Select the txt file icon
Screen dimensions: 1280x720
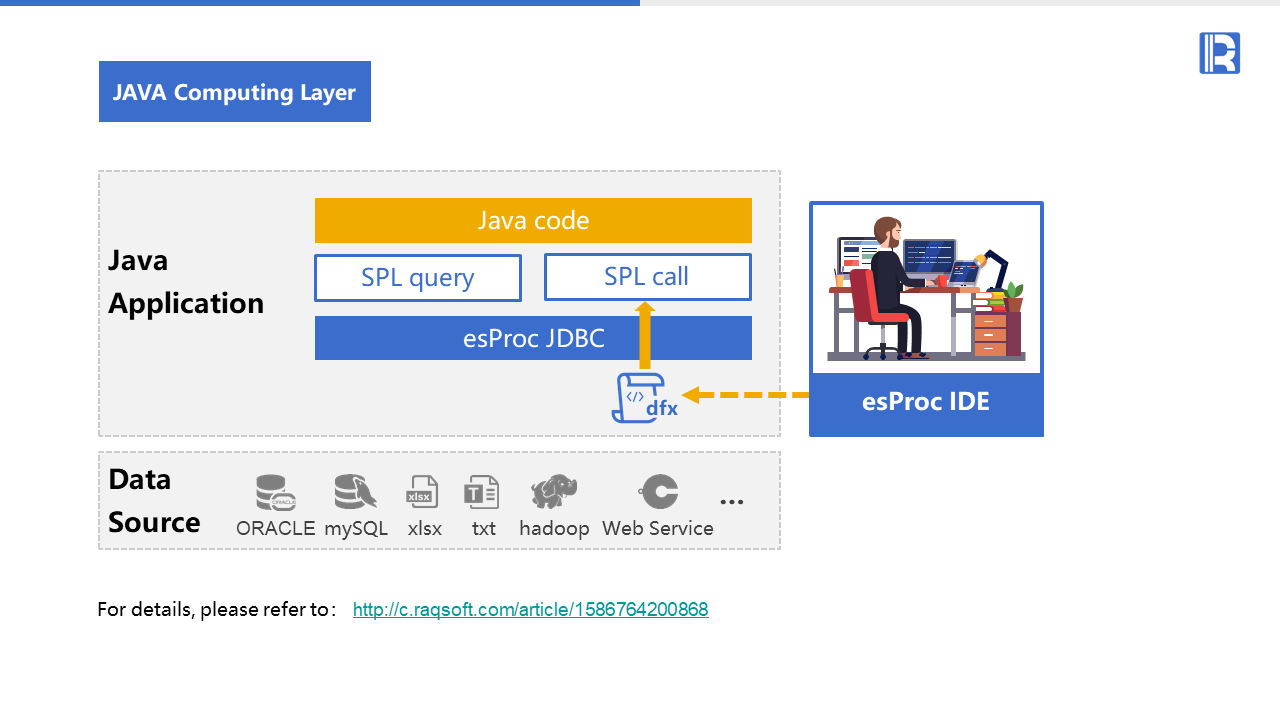coord(482,493)
